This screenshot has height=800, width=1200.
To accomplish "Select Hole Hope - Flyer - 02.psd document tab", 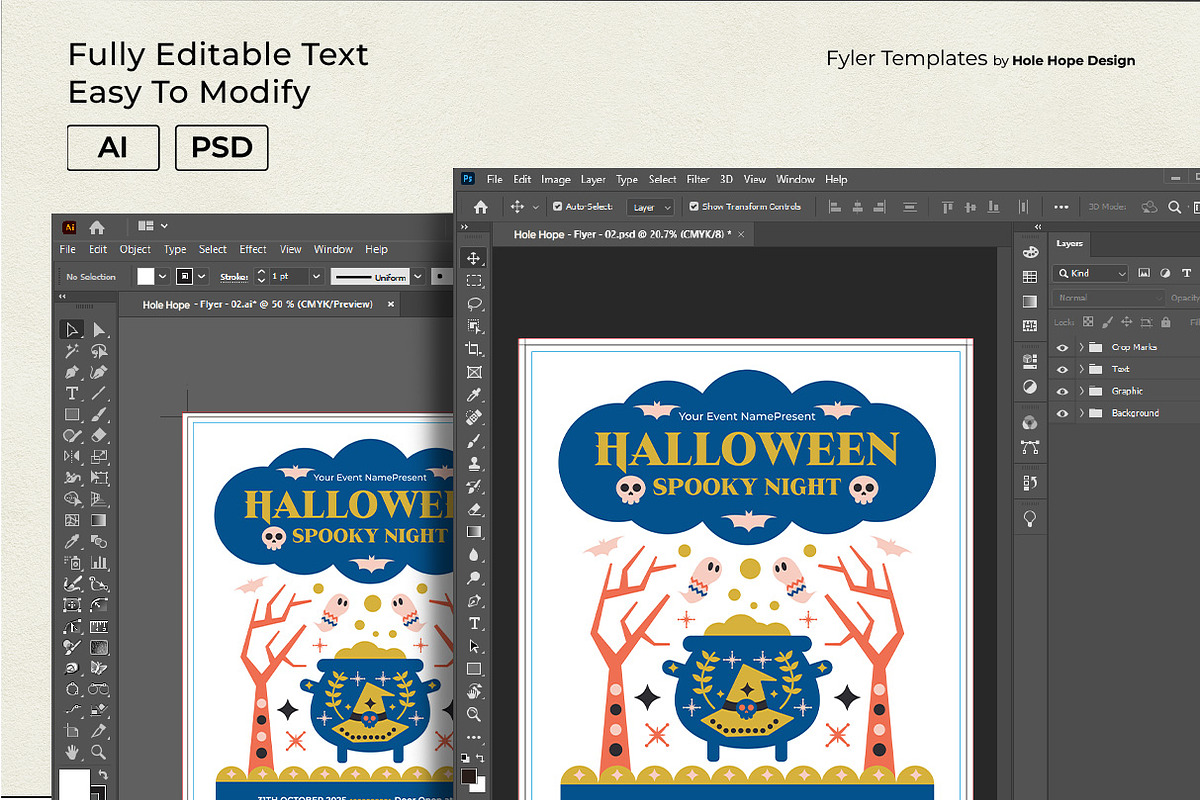I will 624,234.
